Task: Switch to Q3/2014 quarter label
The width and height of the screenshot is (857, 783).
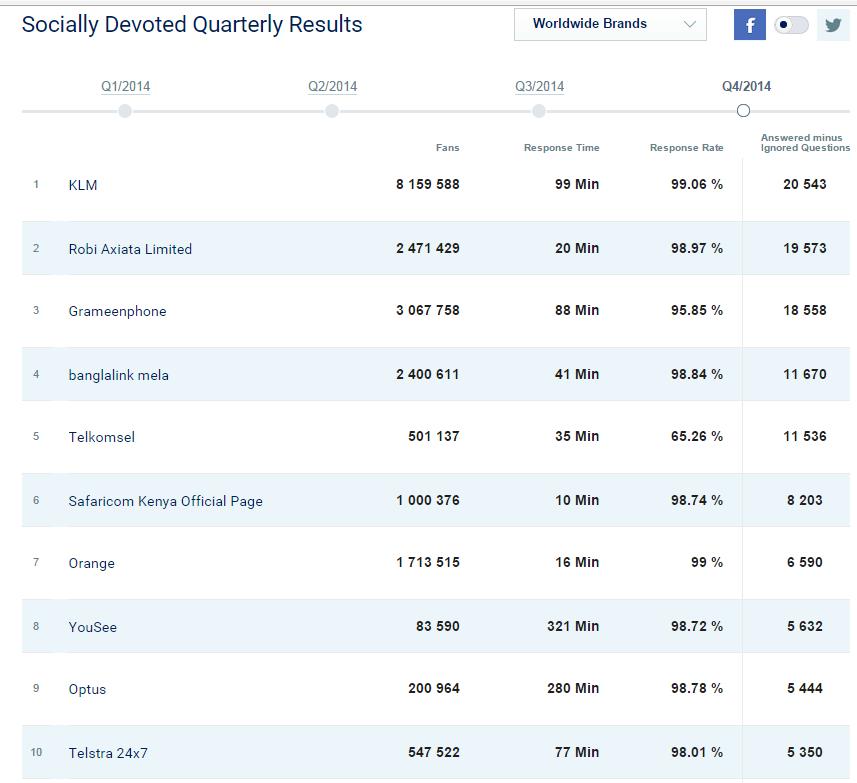Action: coord(539,86)
